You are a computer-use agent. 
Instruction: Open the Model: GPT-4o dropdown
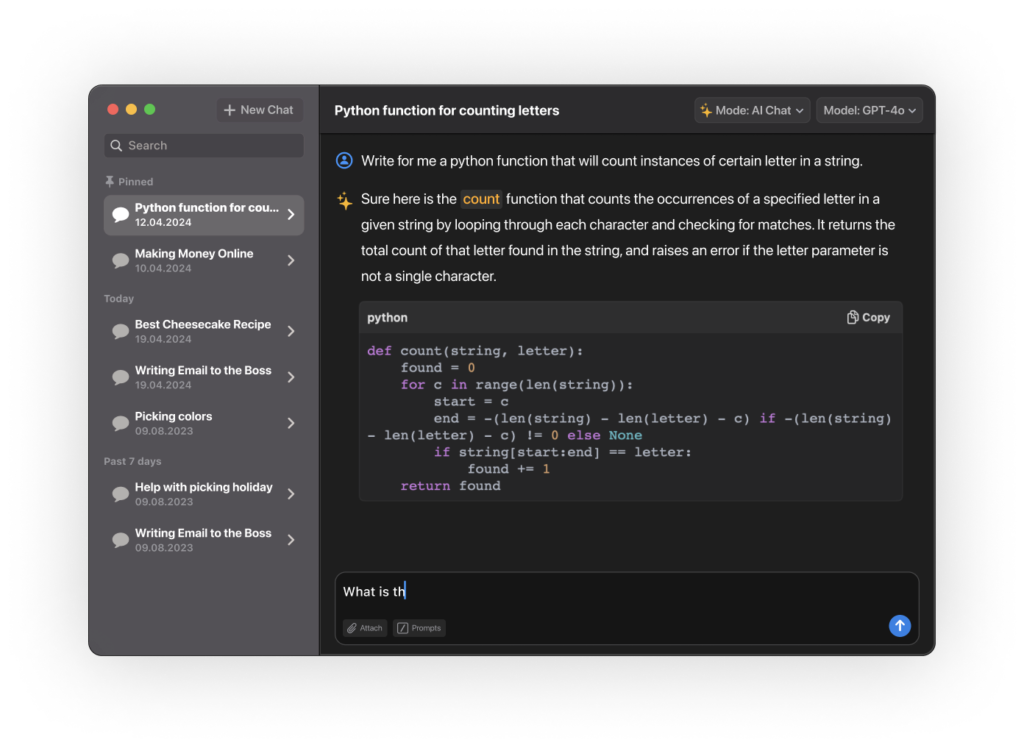tap(869, 110)
